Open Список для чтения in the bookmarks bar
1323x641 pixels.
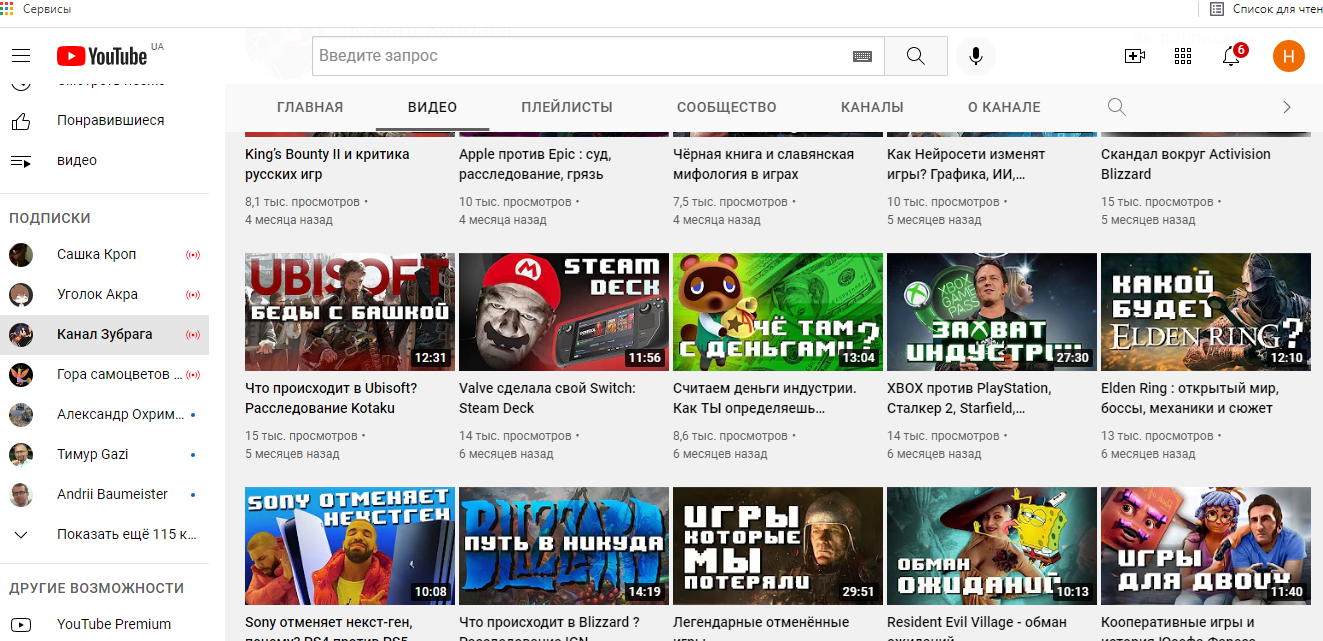(1278, 8)
